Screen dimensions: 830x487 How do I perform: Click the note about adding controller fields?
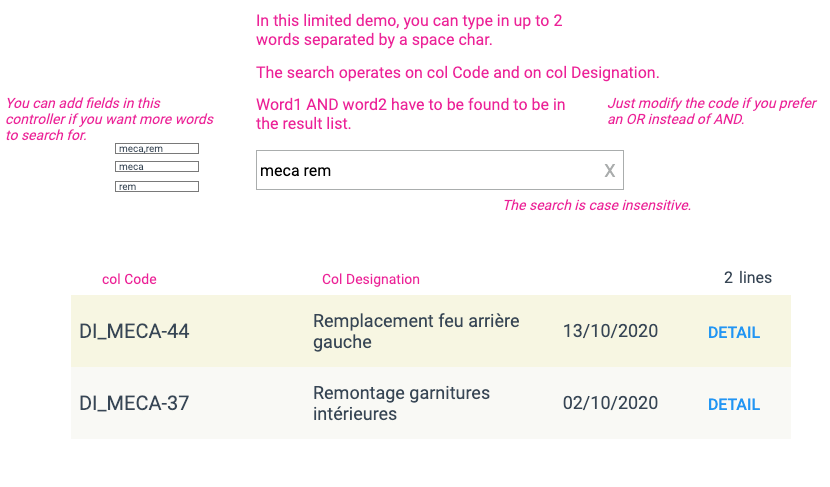(x=110, y=119)
